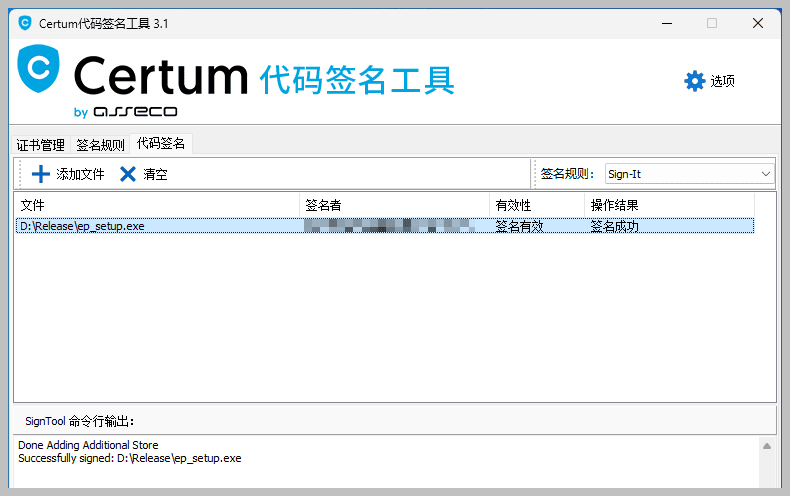The image size is (790, 496).
Task: Click the 添加文件 button label
Action: coord(80,174)
